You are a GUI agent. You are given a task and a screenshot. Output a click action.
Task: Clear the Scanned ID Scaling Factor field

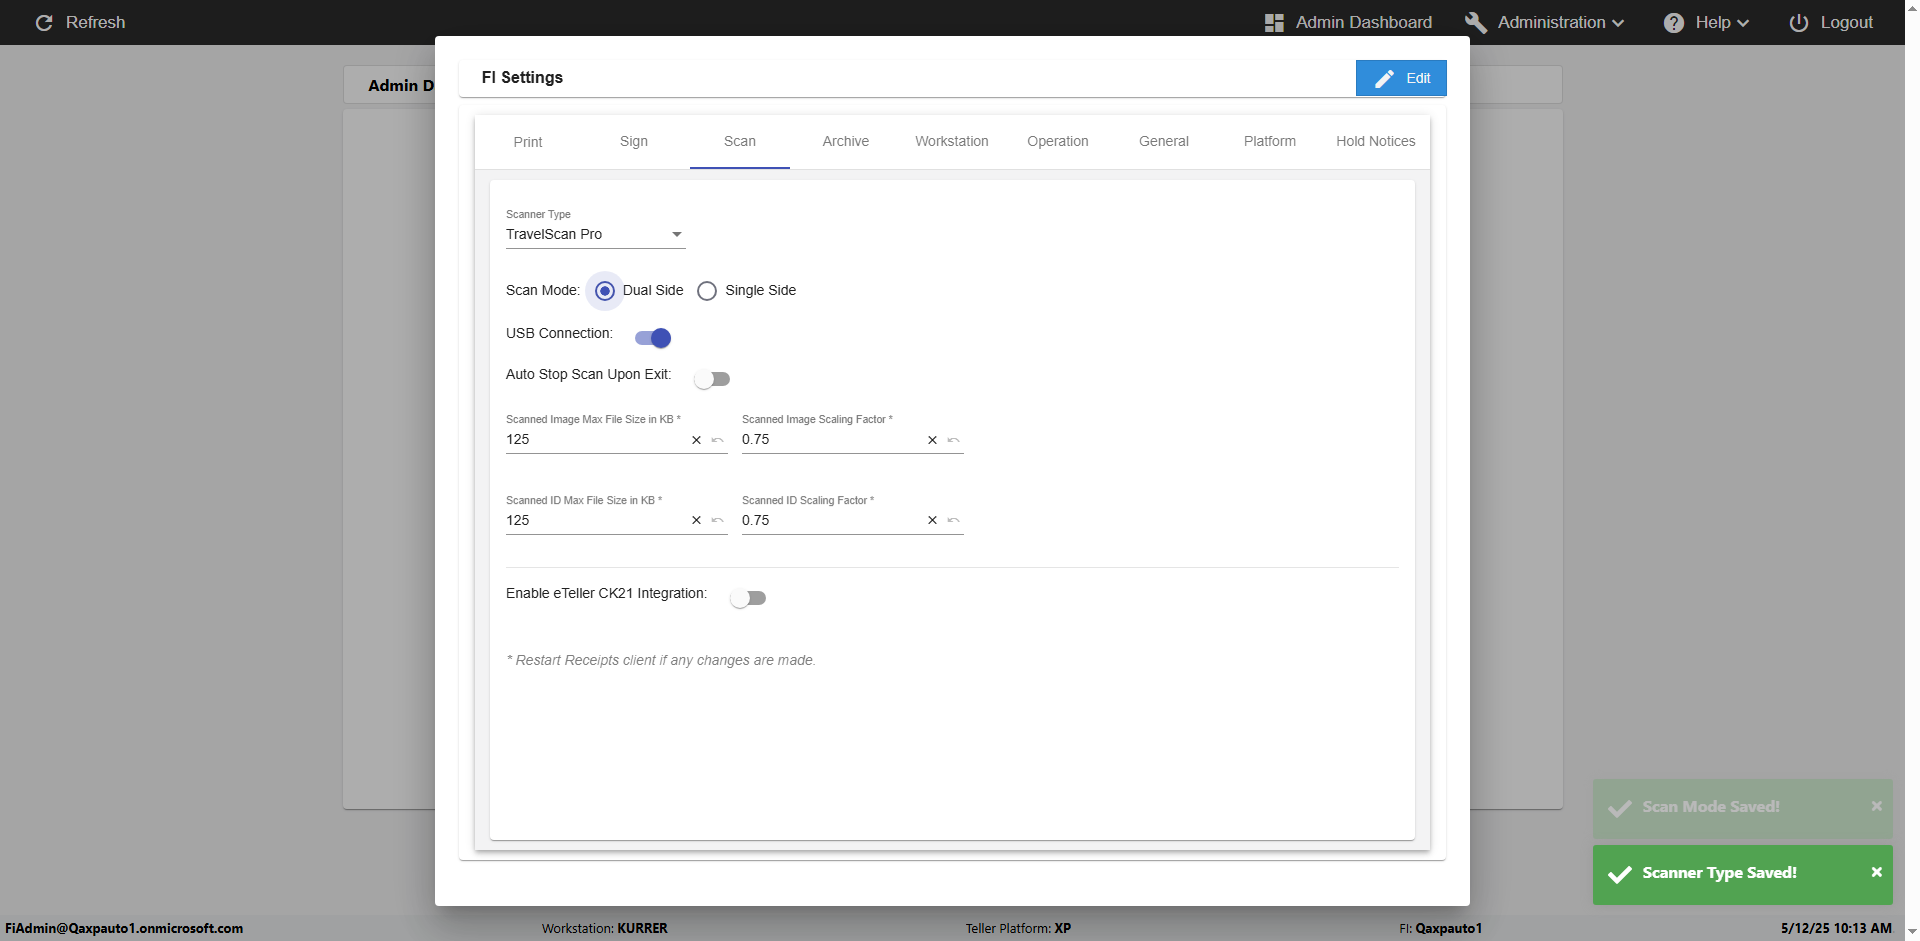tap(933, 520)
